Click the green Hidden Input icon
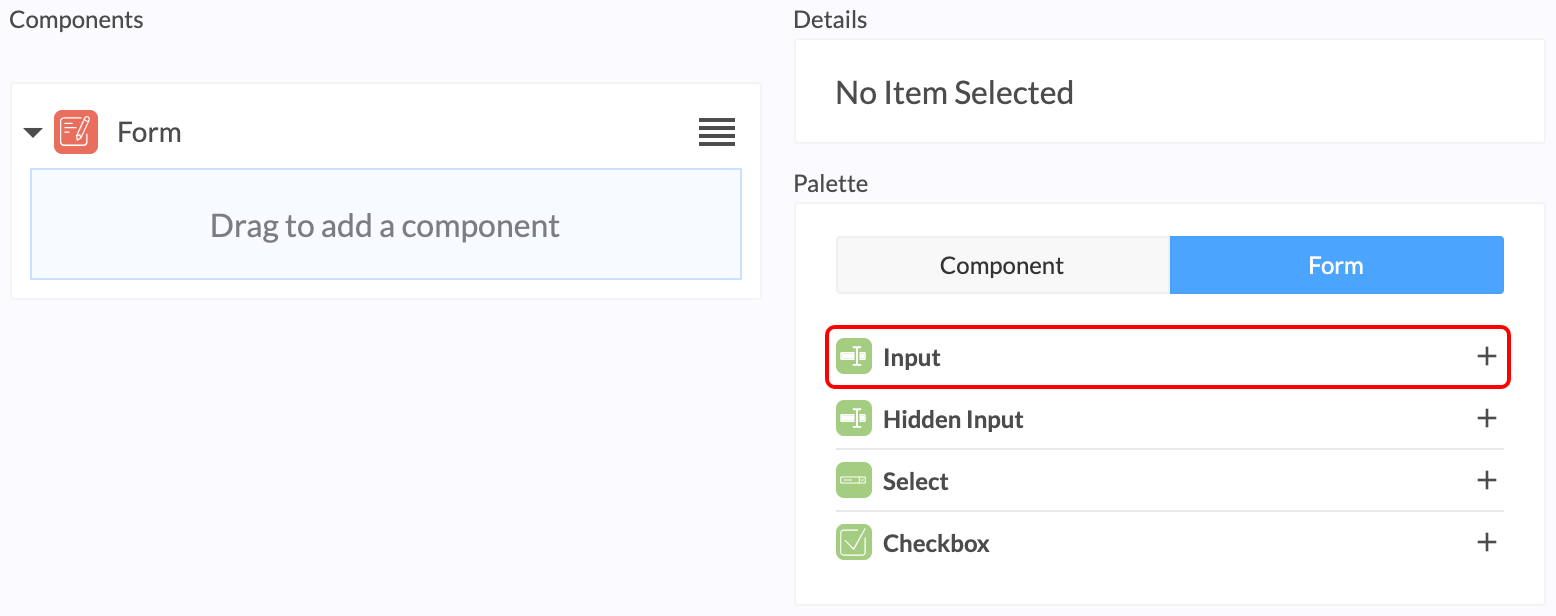 854,418
